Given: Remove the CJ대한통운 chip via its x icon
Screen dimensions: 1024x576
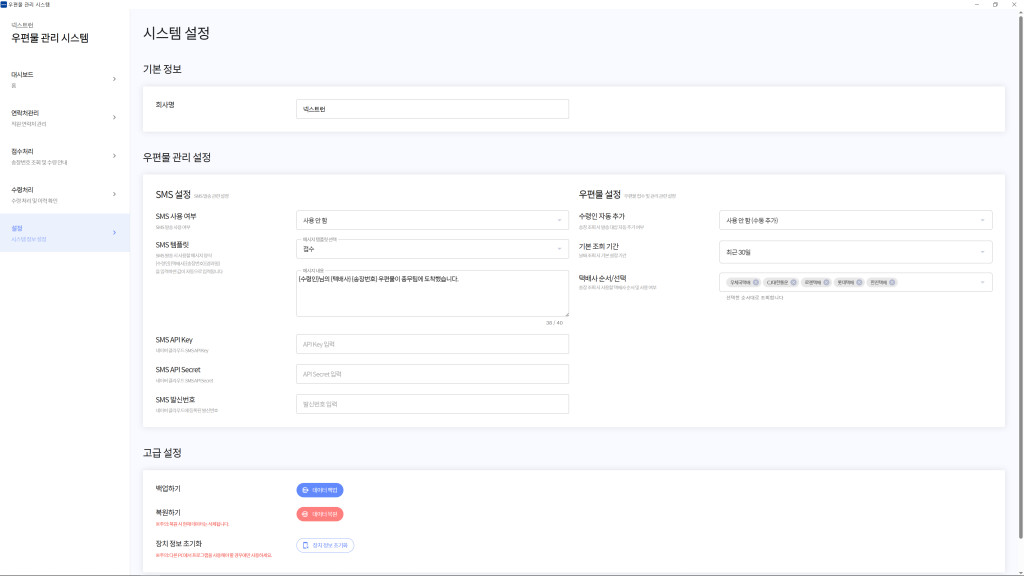Looking at the screenshot, I should (794, 282).
